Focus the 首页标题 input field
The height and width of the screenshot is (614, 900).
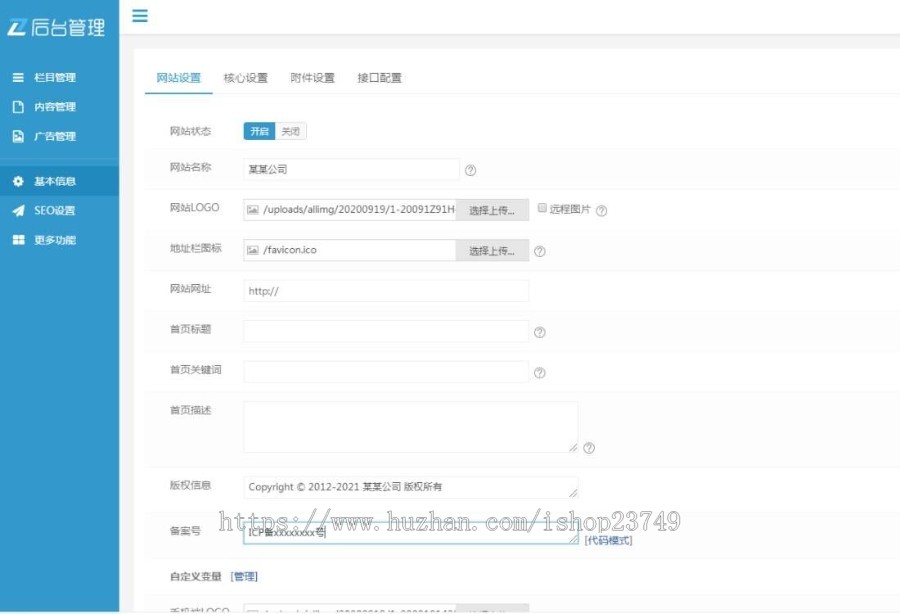[x=386, y=332]
